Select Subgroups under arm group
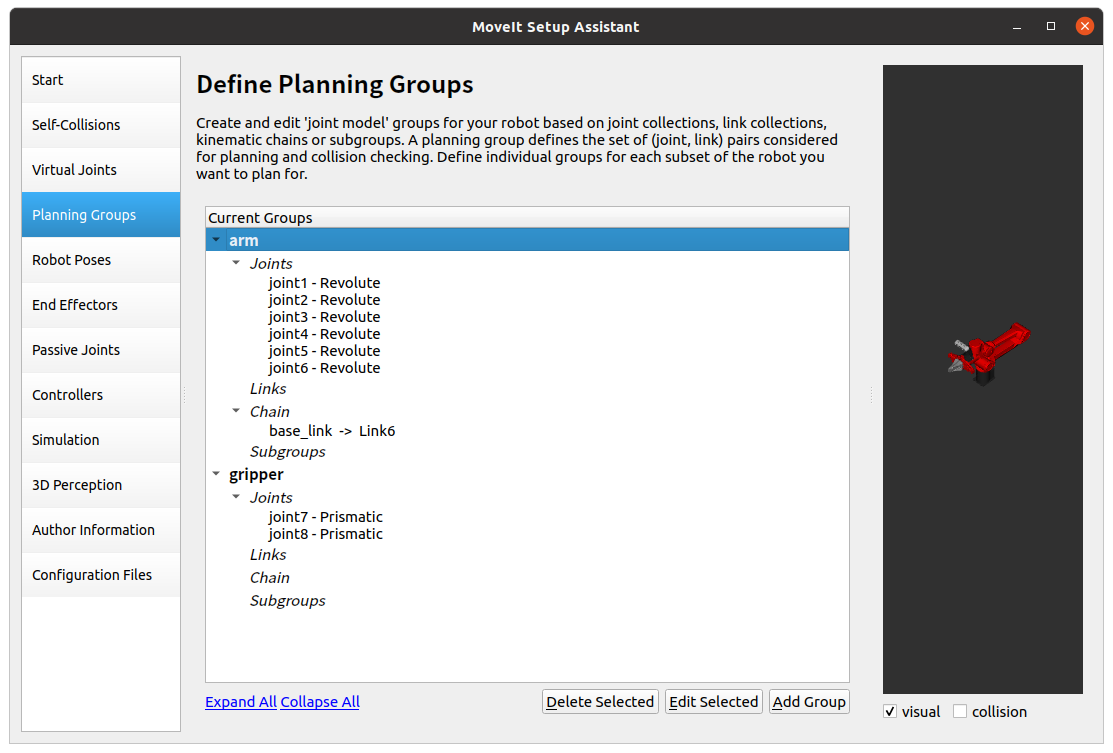 coord(287,452)
